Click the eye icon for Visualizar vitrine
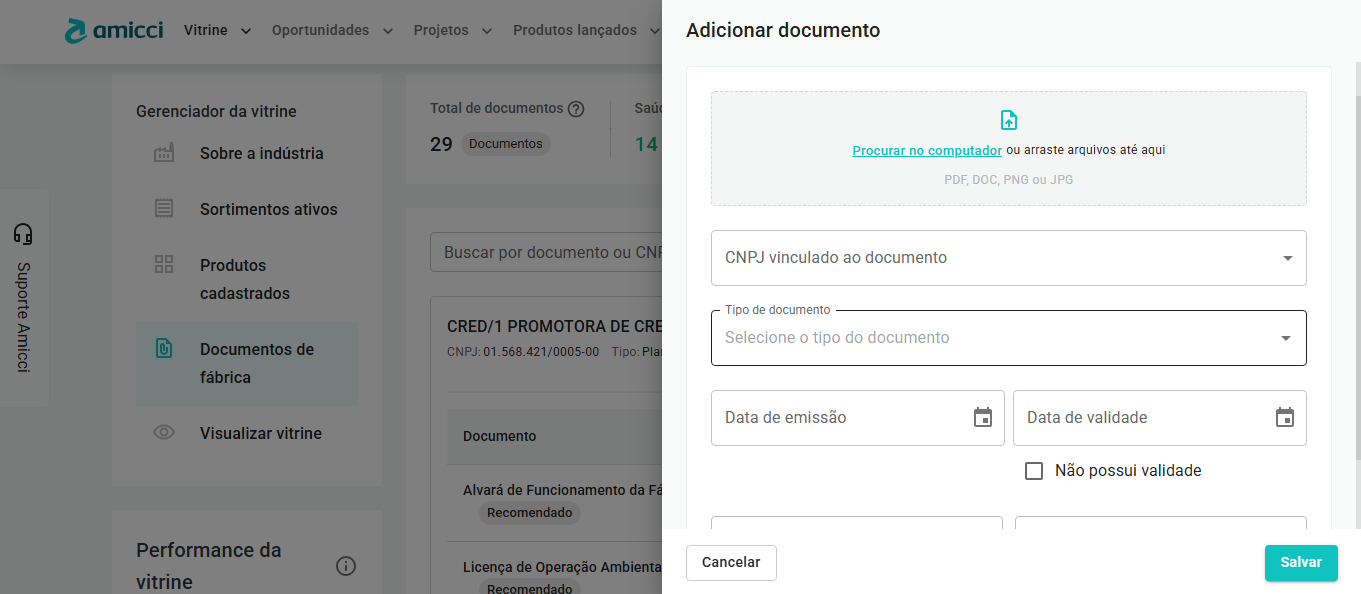Viewport: 1361px width, 594px height. [x=164, y=433]
